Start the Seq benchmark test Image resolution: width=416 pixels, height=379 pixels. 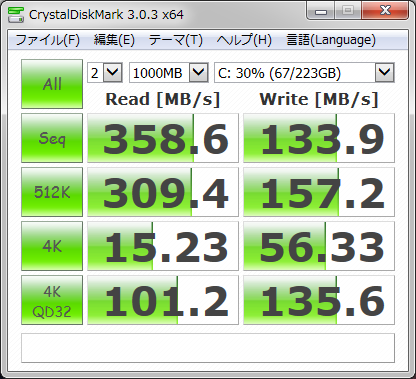[52, 138]
